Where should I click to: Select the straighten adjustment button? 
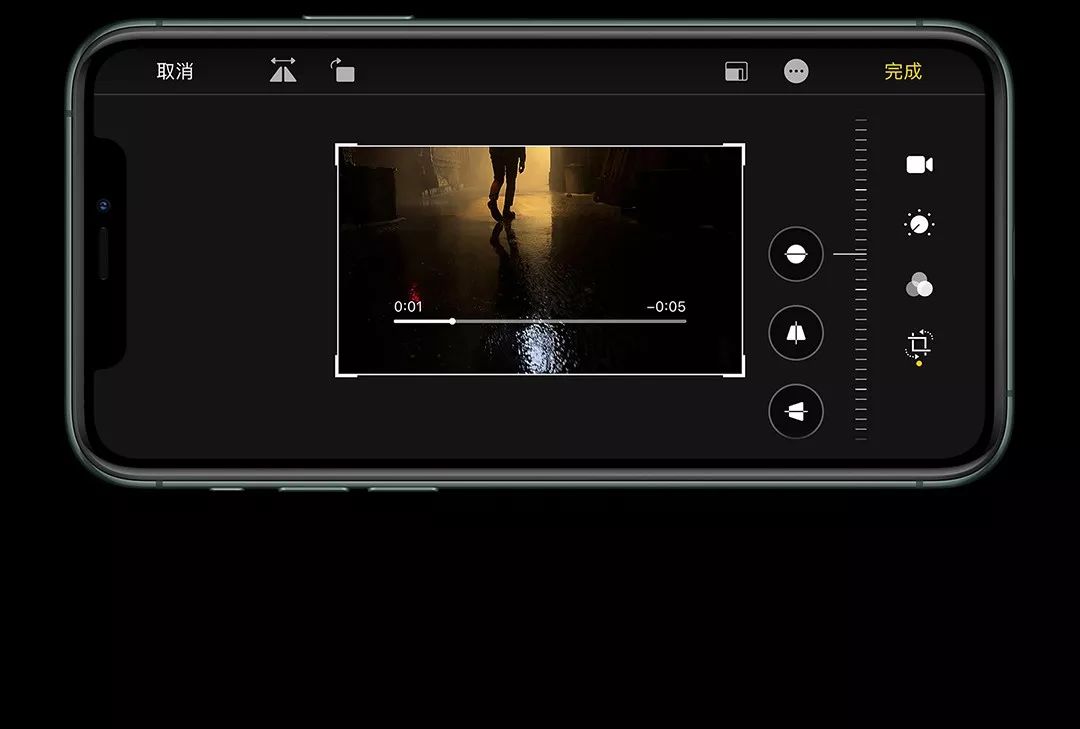pos(796,254)
